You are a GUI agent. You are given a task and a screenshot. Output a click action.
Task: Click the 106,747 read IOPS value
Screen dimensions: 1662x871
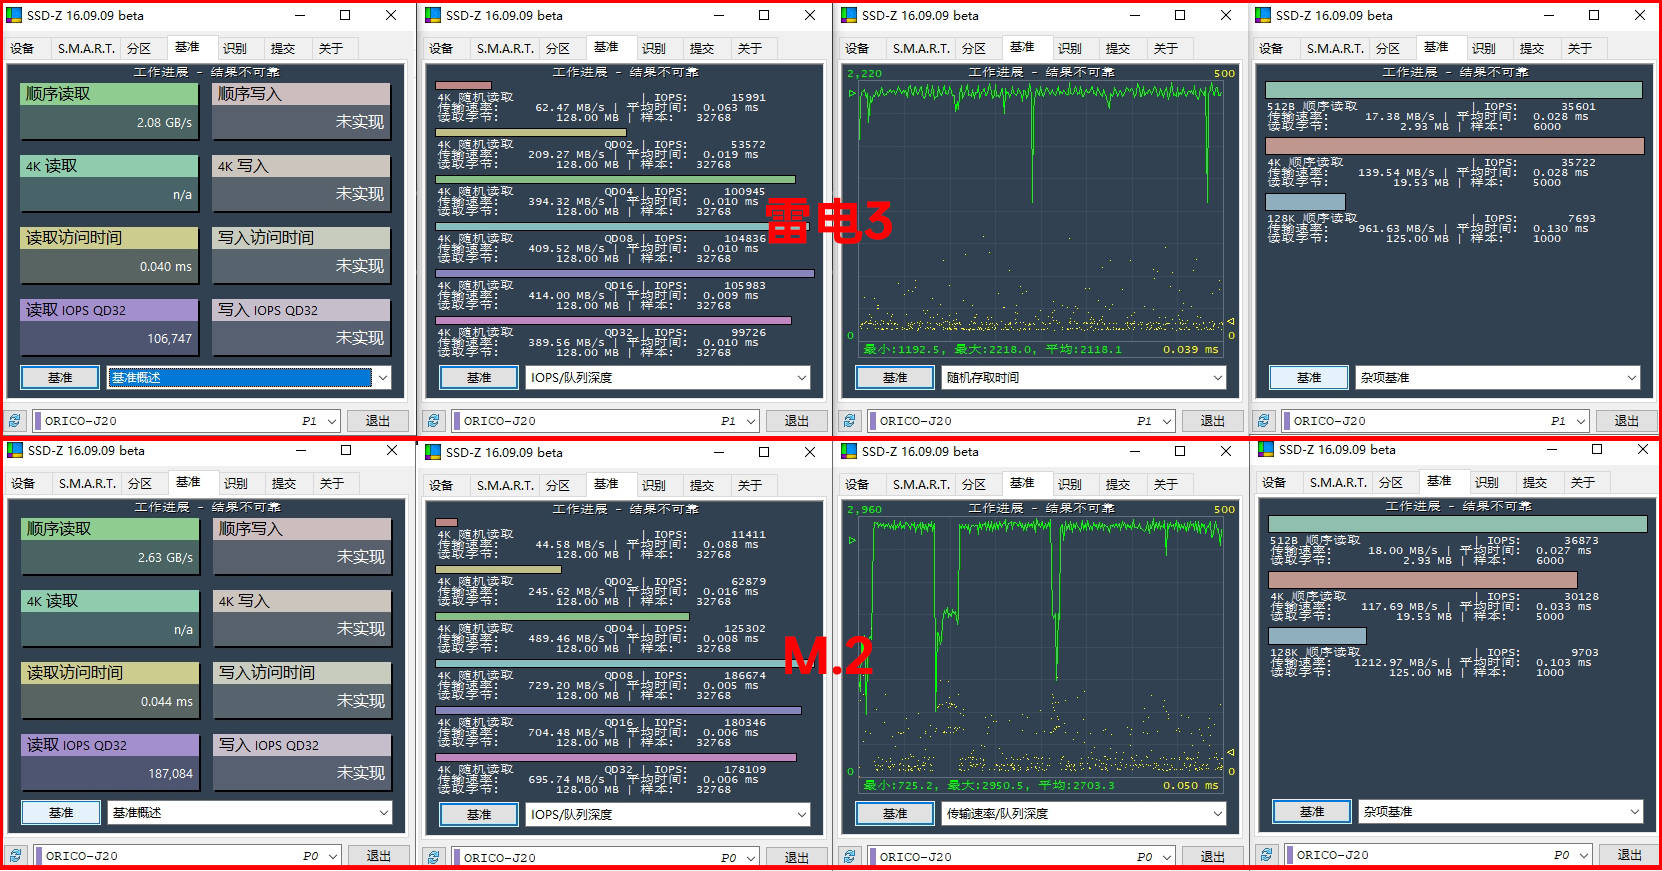[x=169, y=339]
